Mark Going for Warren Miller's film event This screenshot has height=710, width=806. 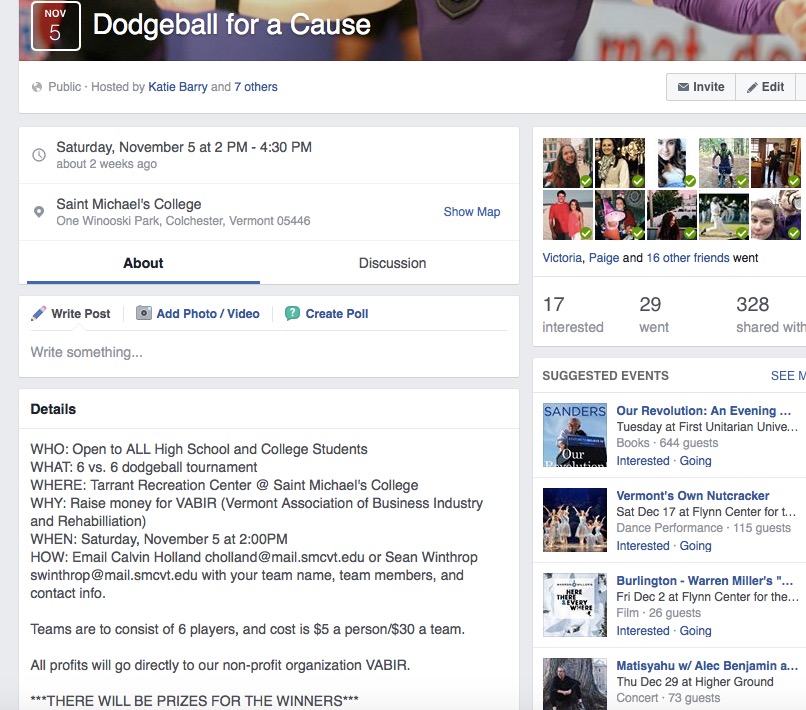point(695,630)
